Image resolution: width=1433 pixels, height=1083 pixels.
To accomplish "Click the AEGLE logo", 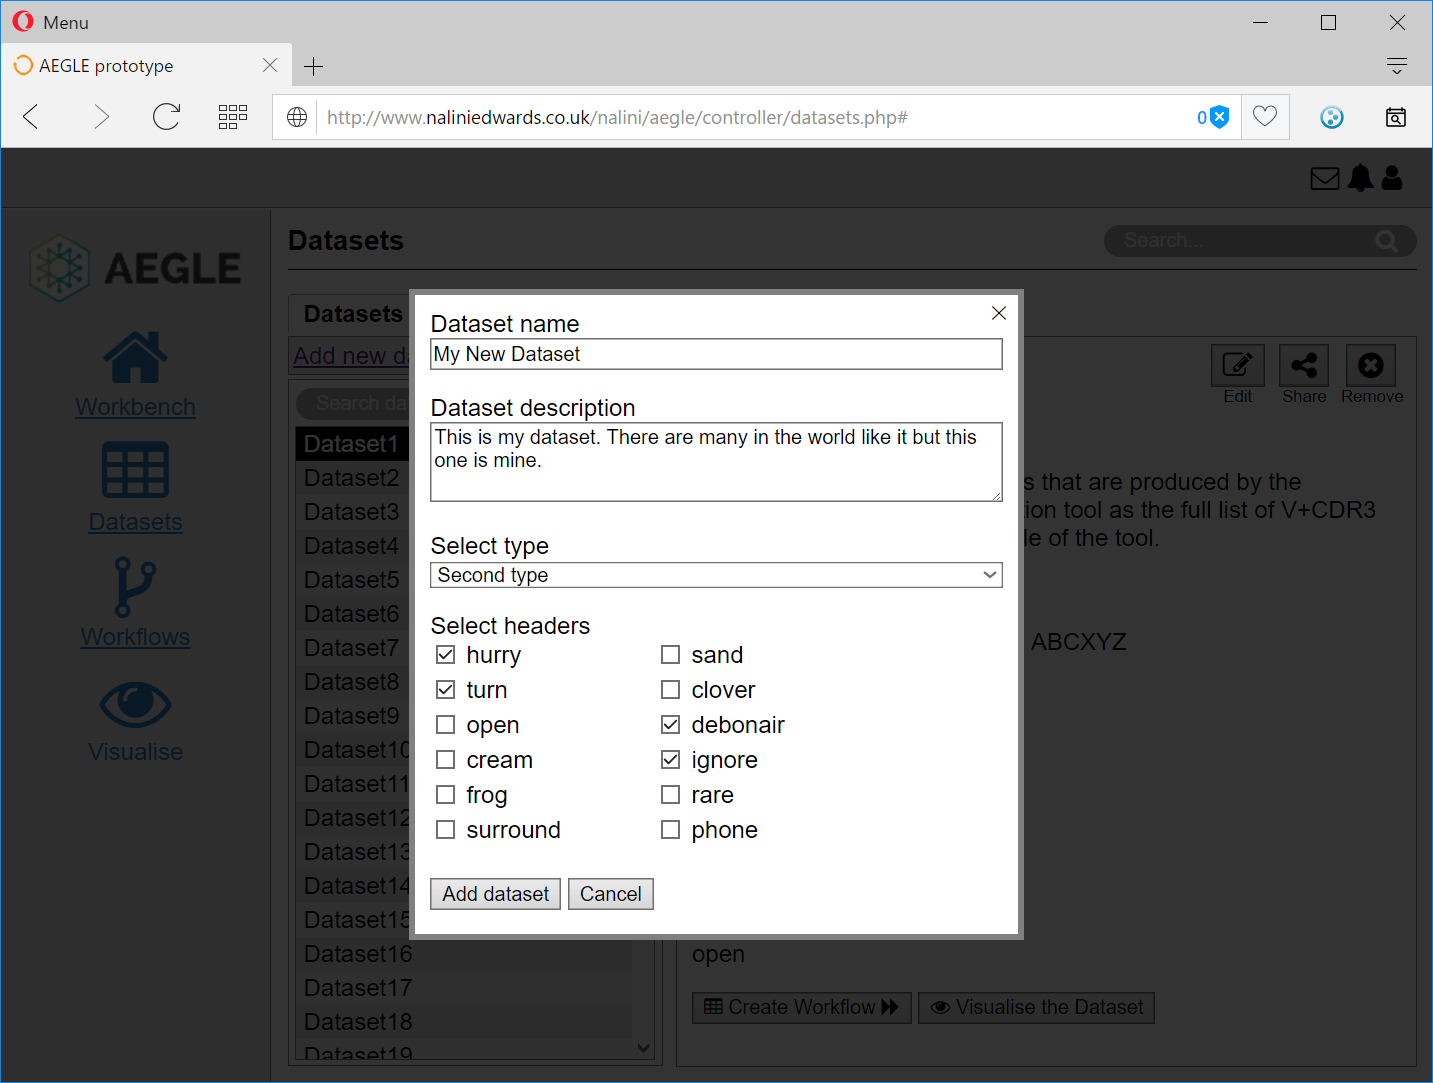I will tap(135, 268).
